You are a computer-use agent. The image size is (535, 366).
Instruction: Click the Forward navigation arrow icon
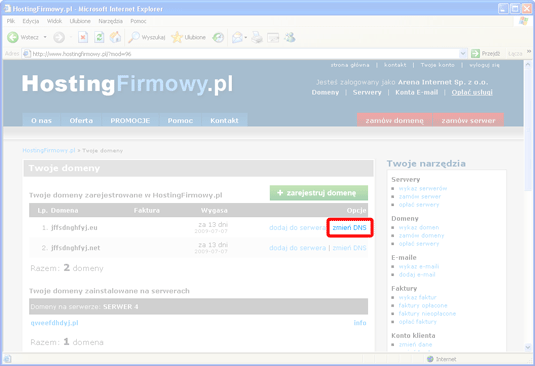click(x=59, y=37)
